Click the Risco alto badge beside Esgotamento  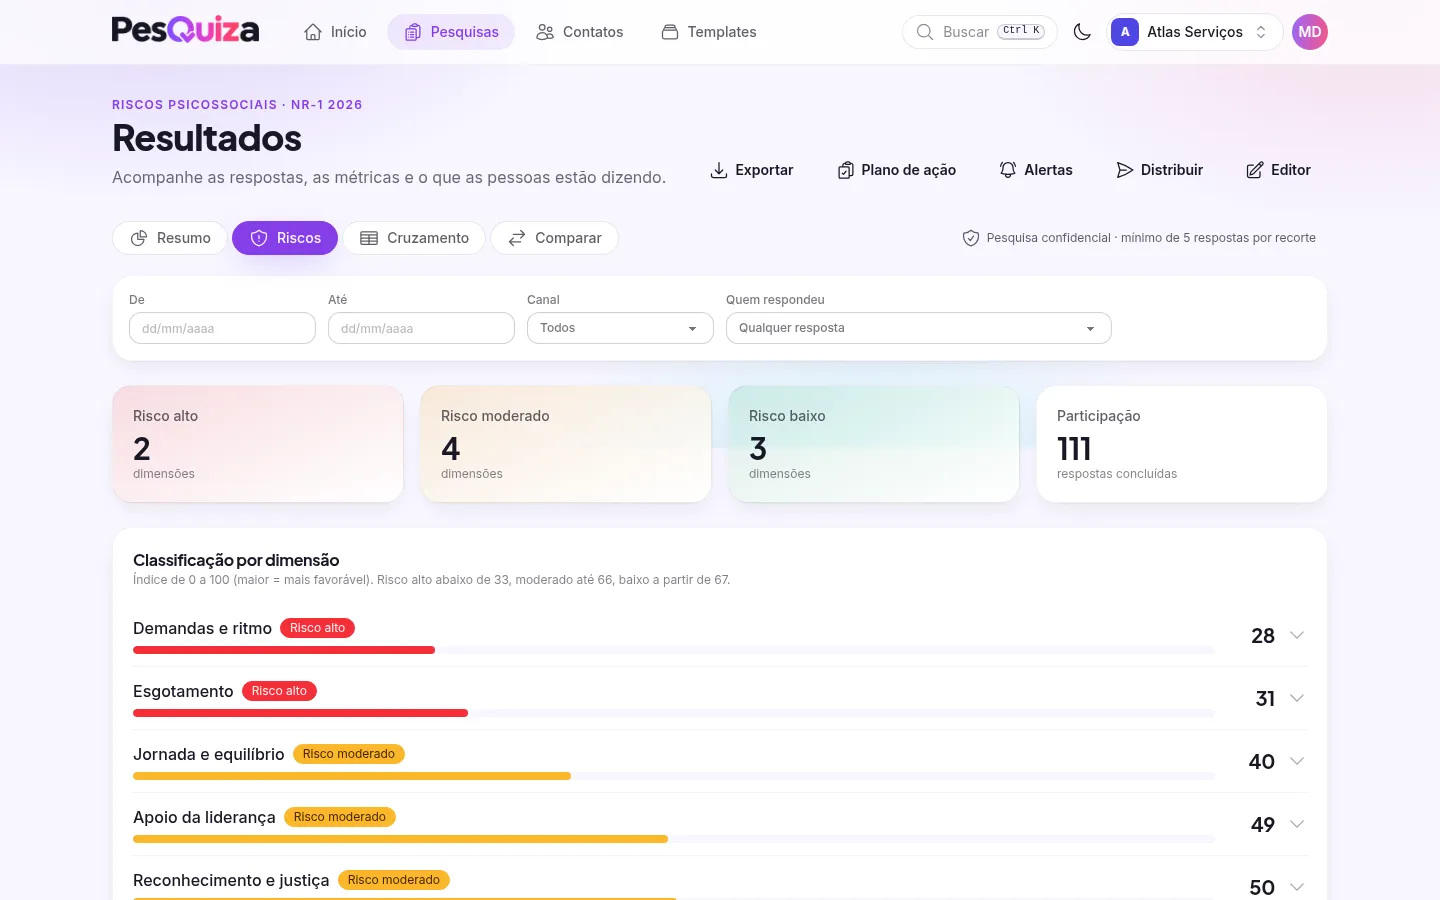(279, 691)
